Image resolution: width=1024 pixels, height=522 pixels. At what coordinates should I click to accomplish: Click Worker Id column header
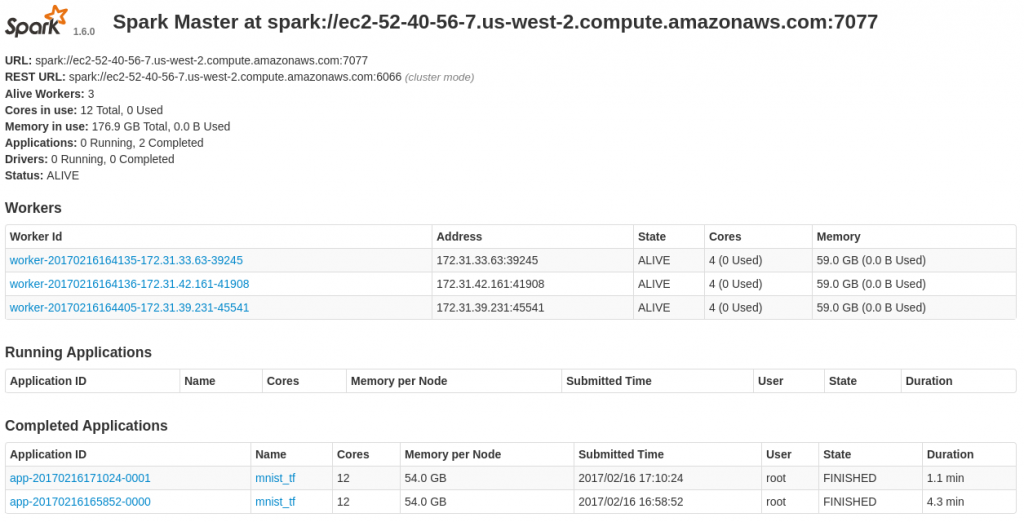(x=36, y=237)
